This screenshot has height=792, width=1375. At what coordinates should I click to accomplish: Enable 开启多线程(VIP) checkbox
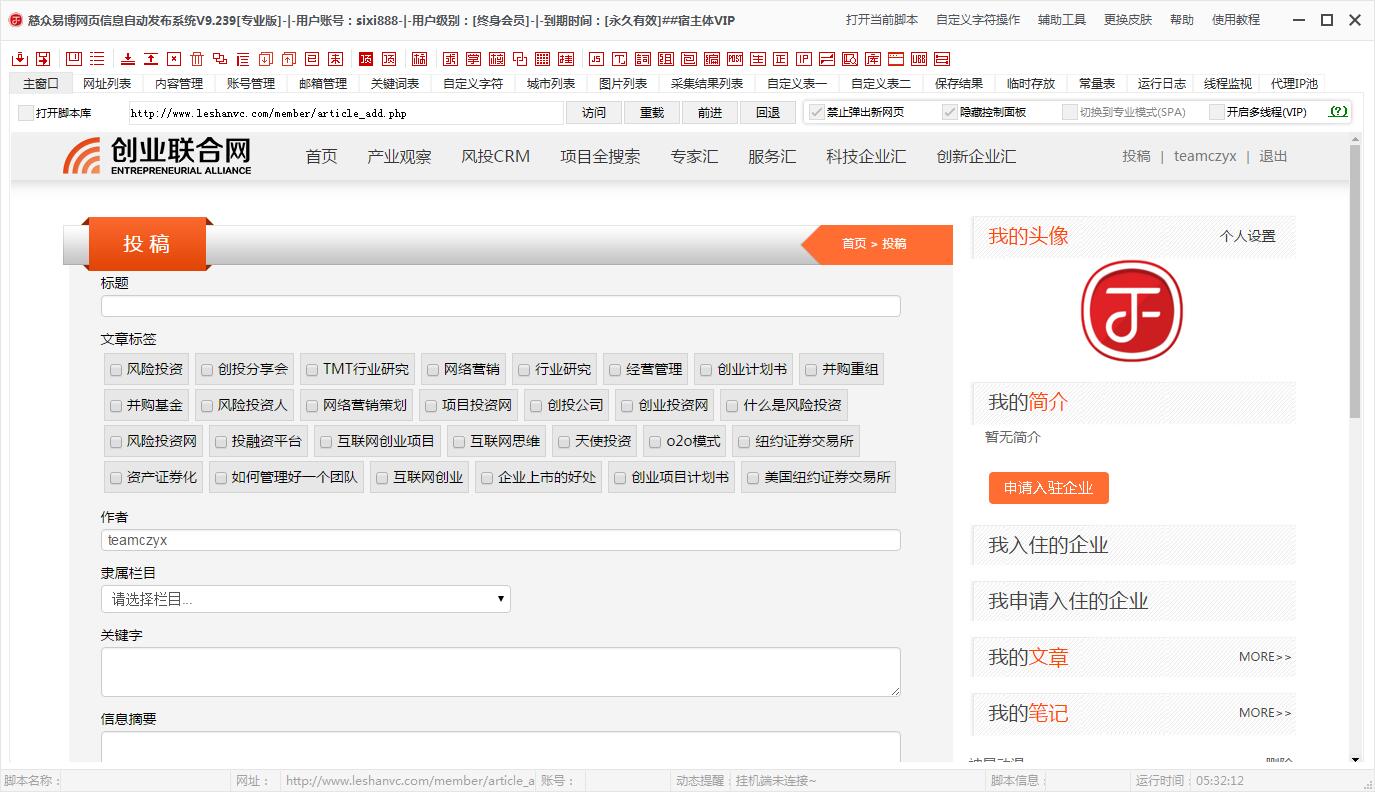pyautogui.click(x=1216, y=112)
